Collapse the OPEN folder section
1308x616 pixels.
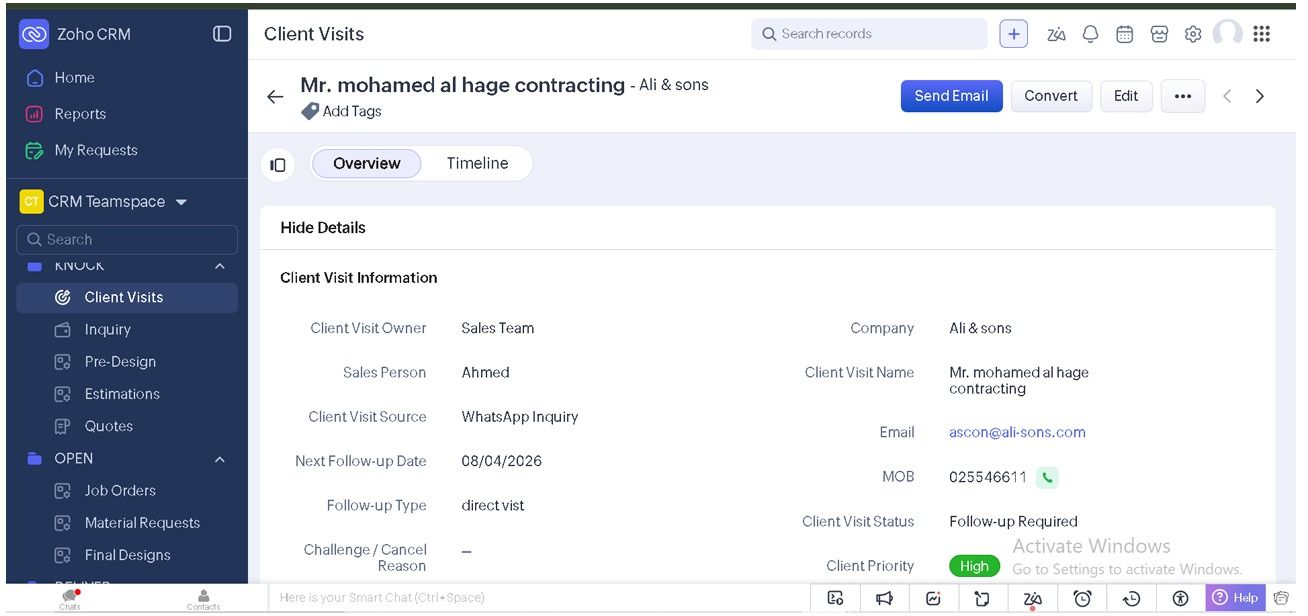tap(220, 459)
